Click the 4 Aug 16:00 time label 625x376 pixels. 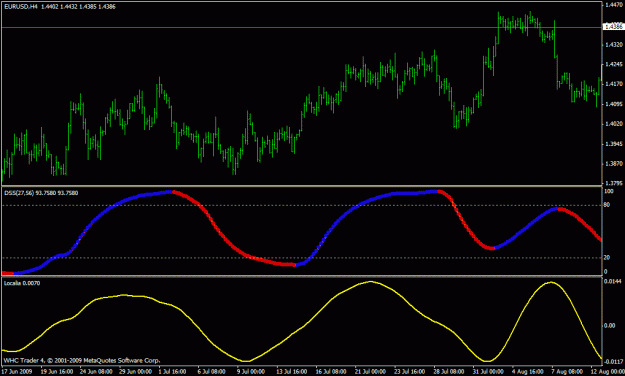tap(527, 372)
